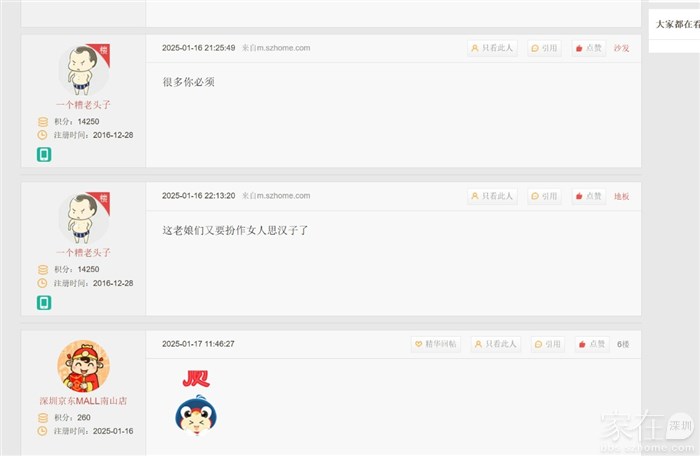Open the m.szhome.com source link on first post

coord(276,48)
